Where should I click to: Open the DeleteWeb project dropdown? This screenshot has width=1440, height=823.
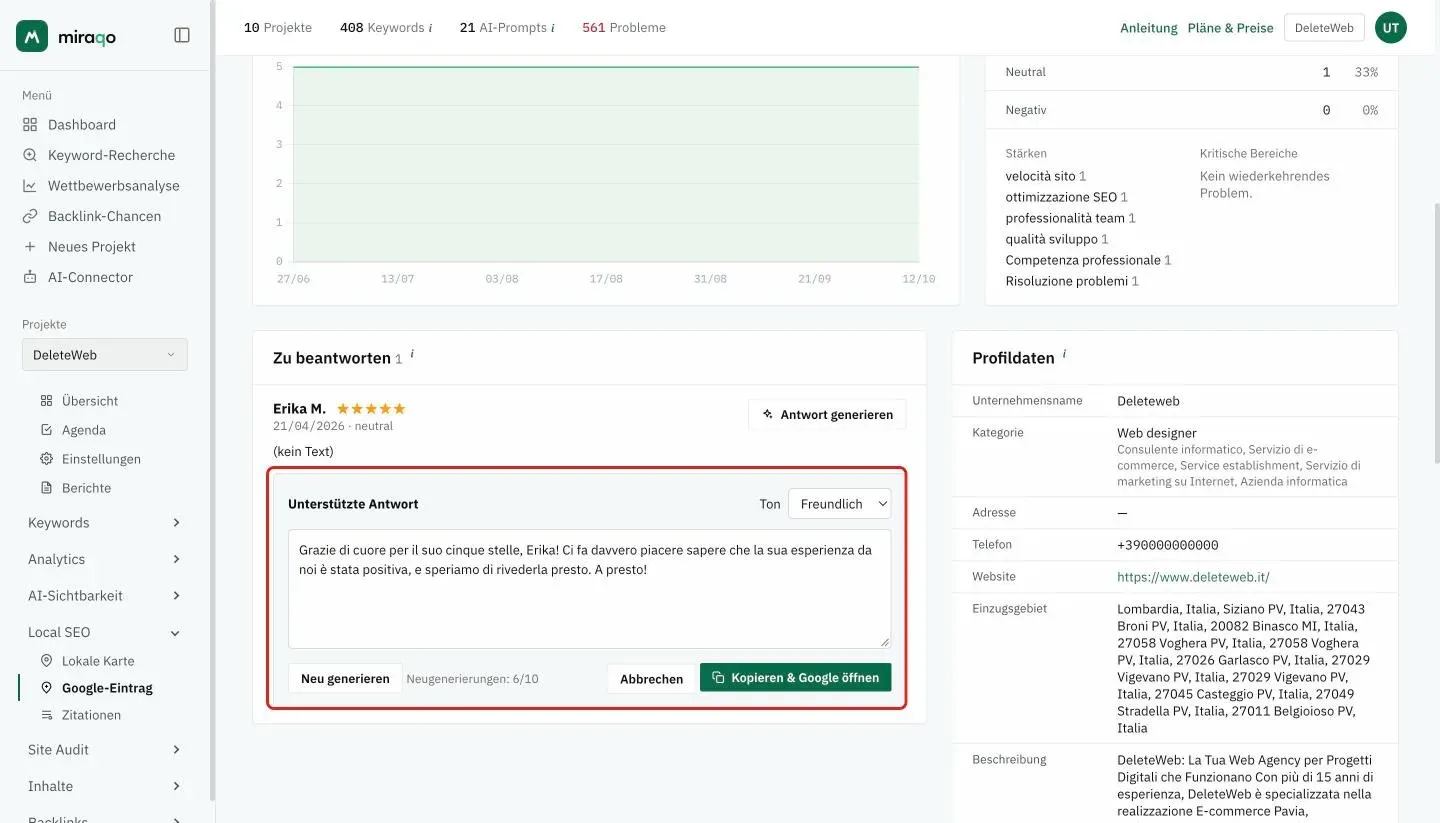point(105,355)
